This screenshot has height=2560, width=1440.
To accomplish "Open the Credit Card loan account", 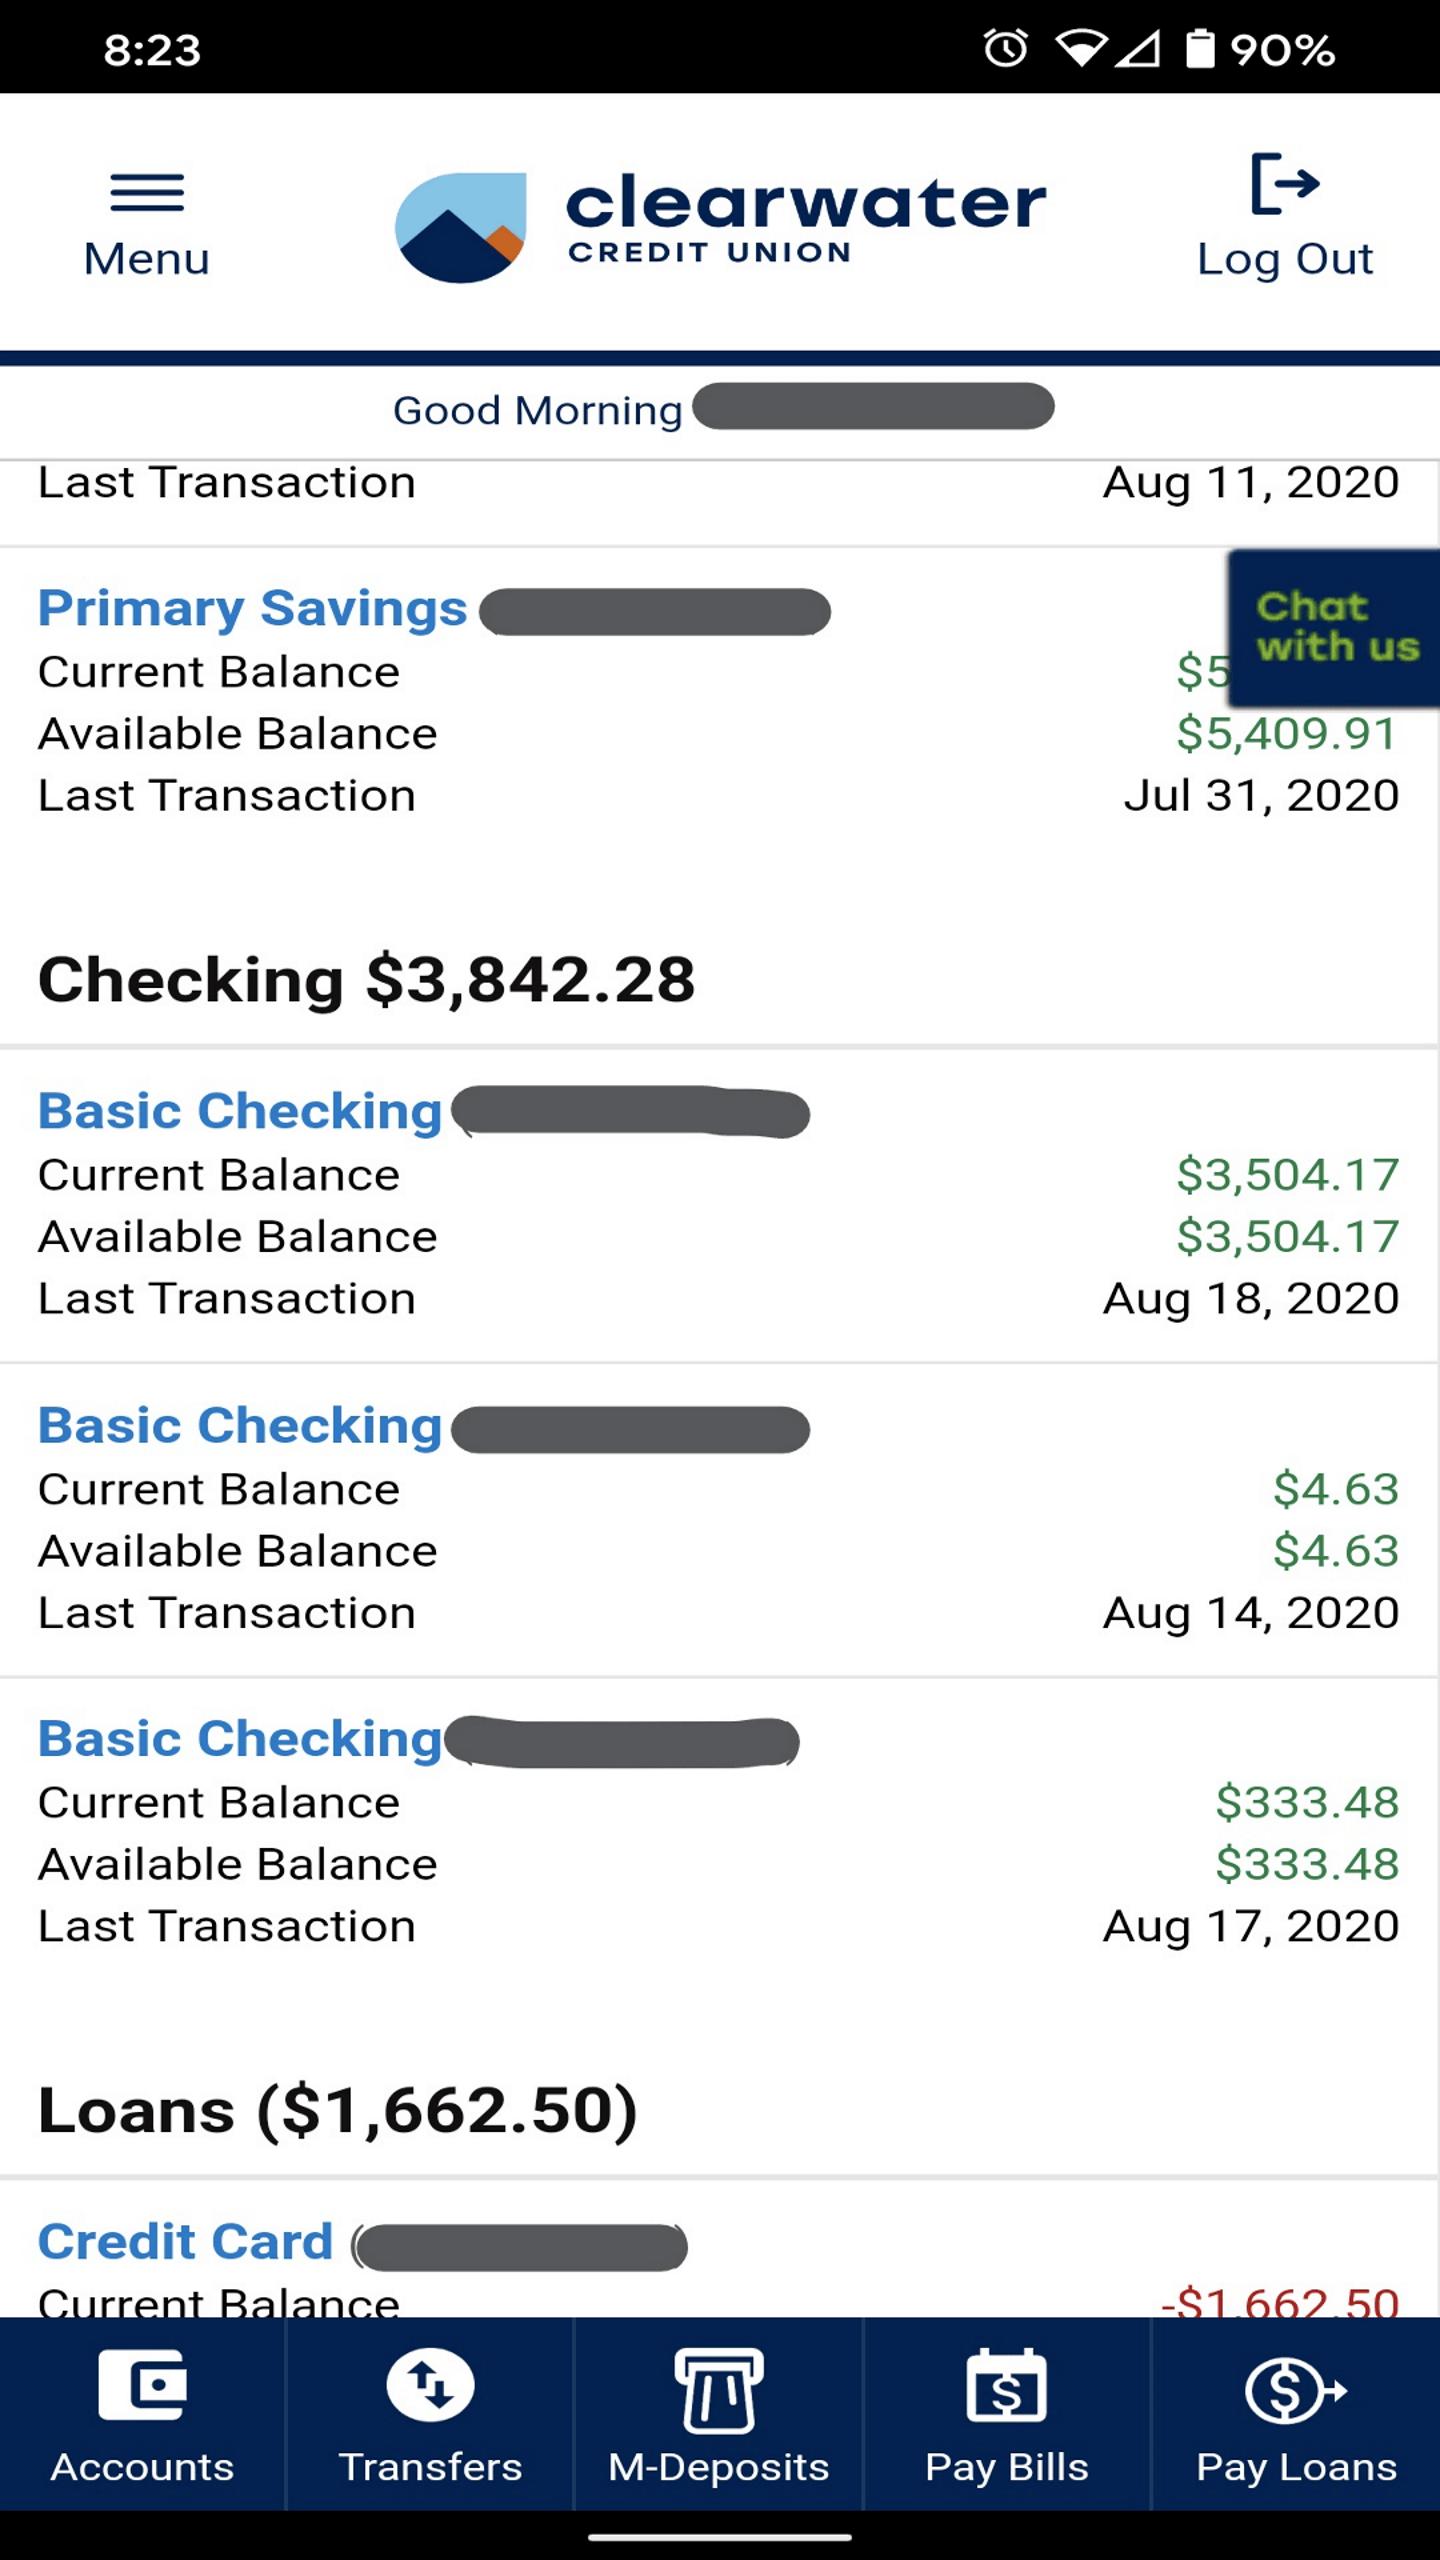I will click(x=185, y=2242).
